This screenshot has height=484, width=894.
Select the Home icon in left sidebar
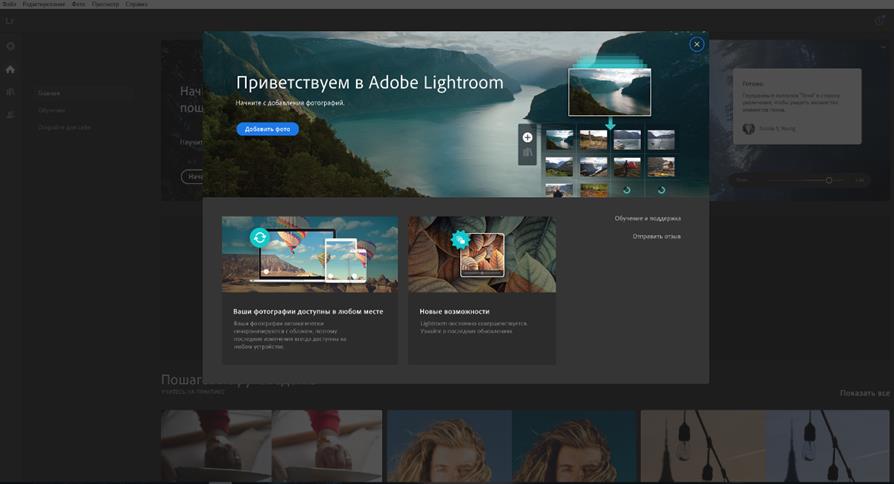click(x=10, y=70)
